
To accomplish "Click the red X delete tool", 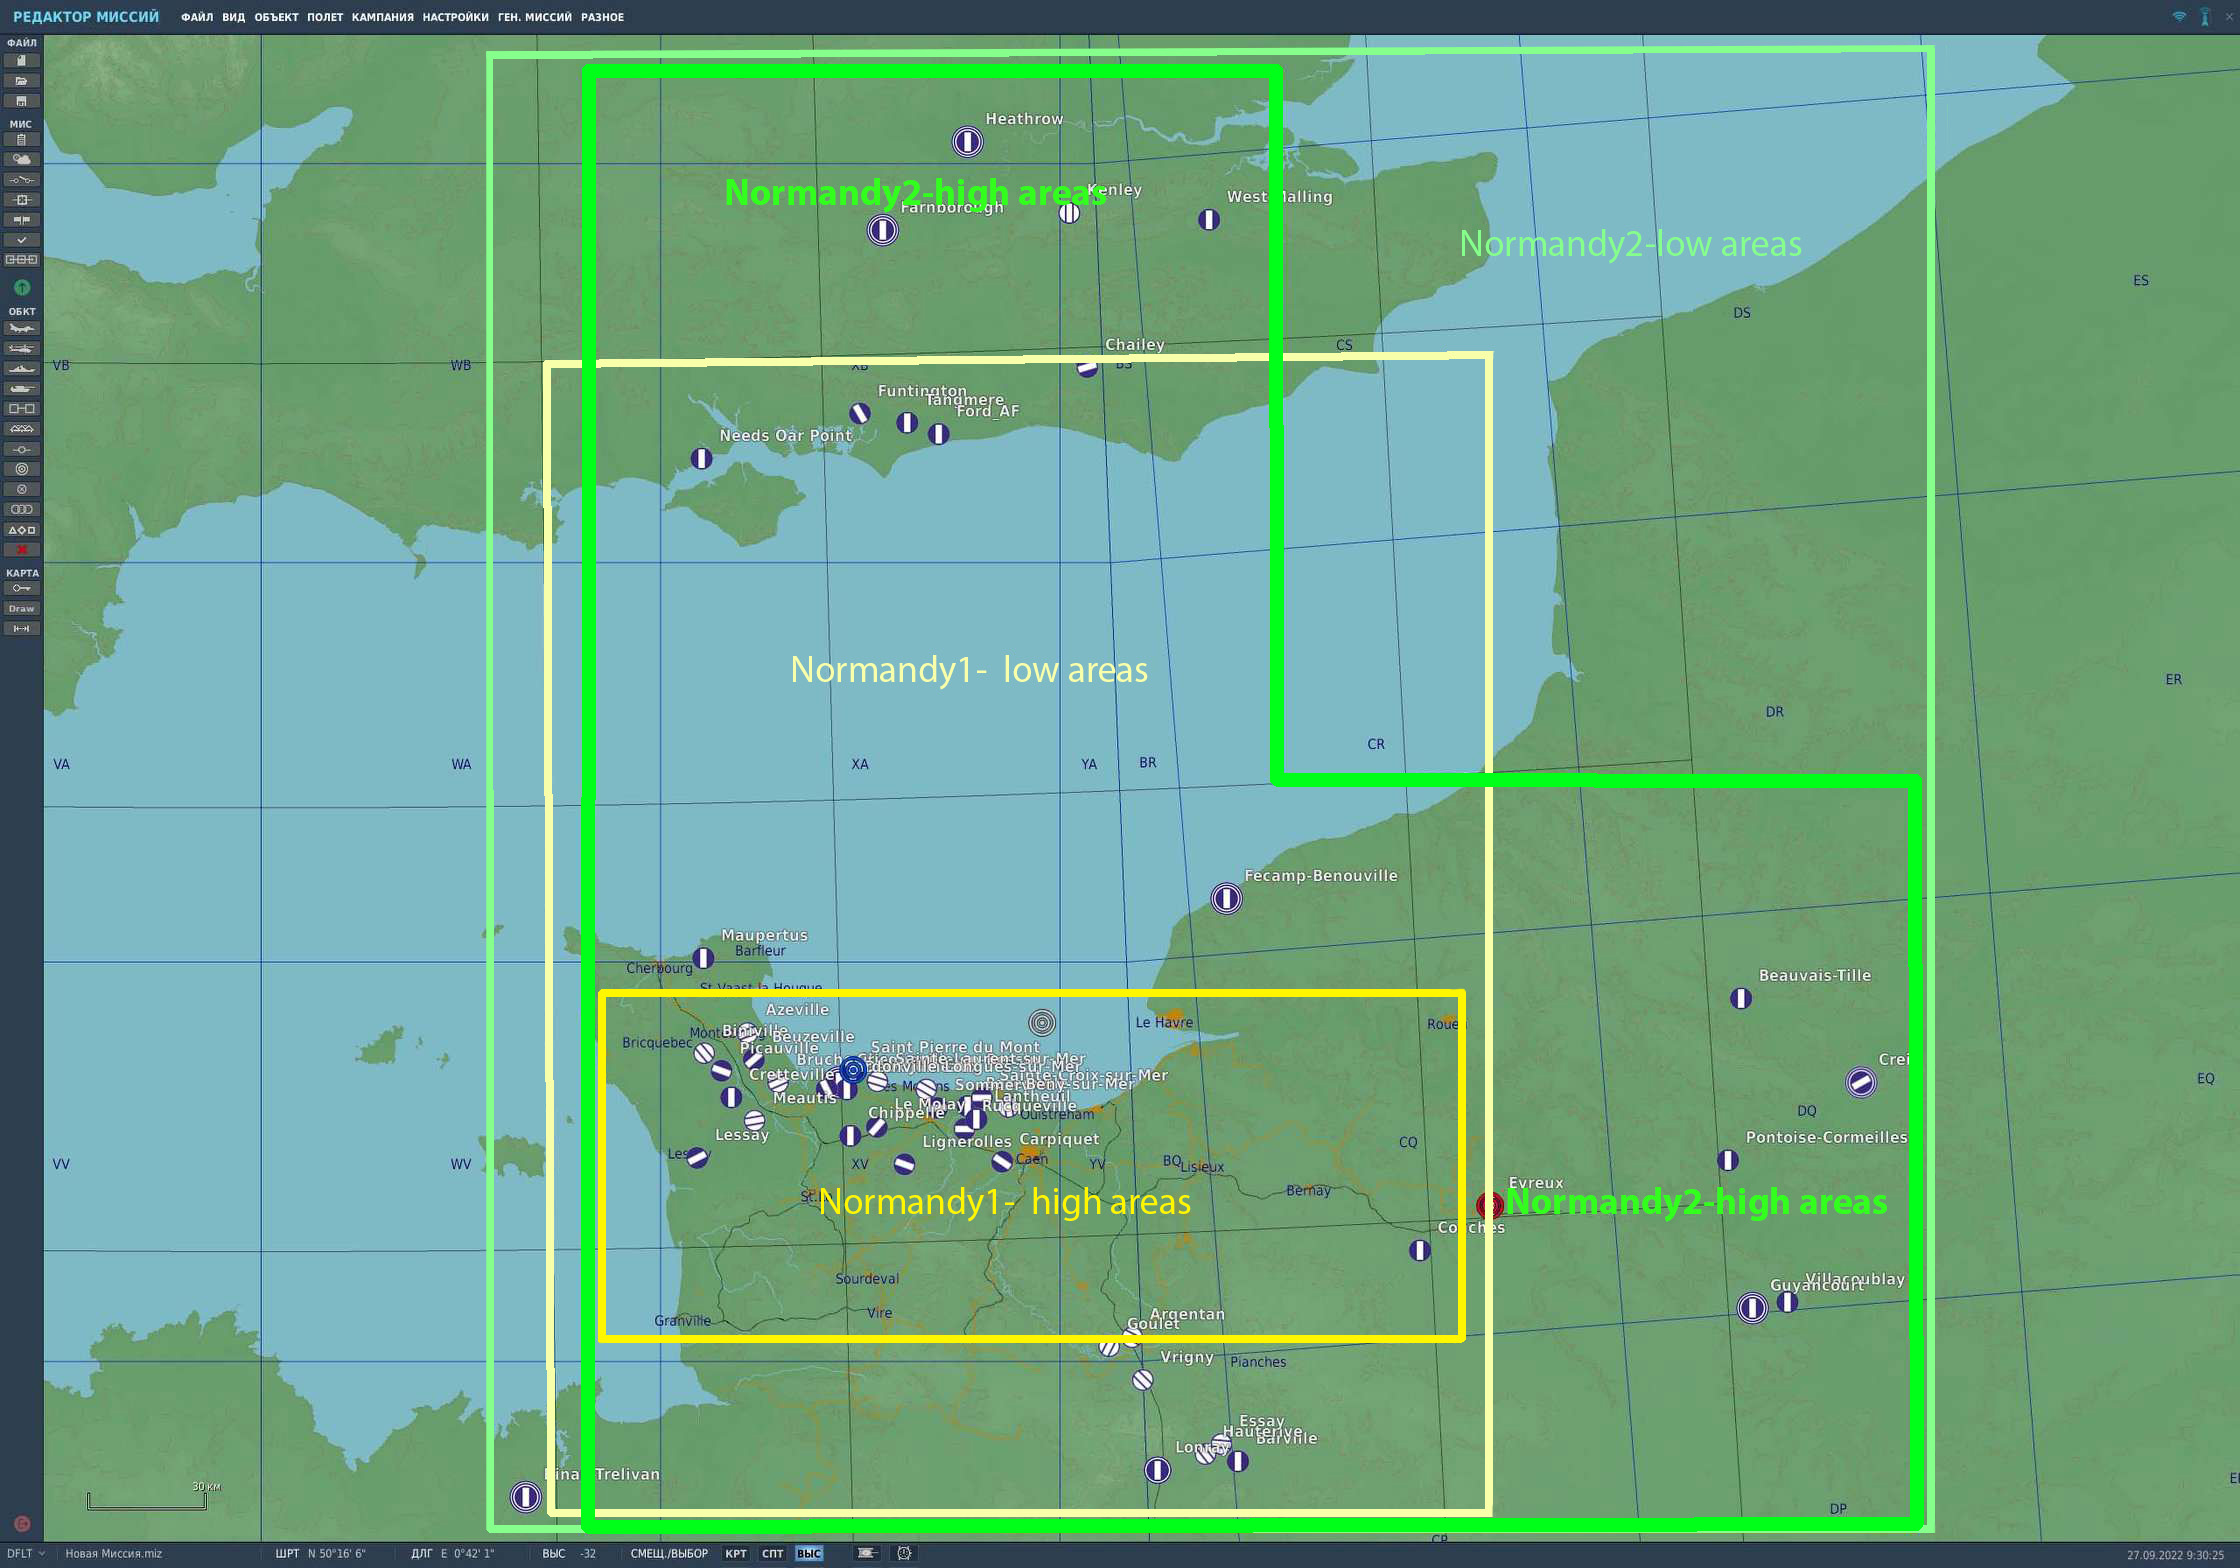I will 21,548.
